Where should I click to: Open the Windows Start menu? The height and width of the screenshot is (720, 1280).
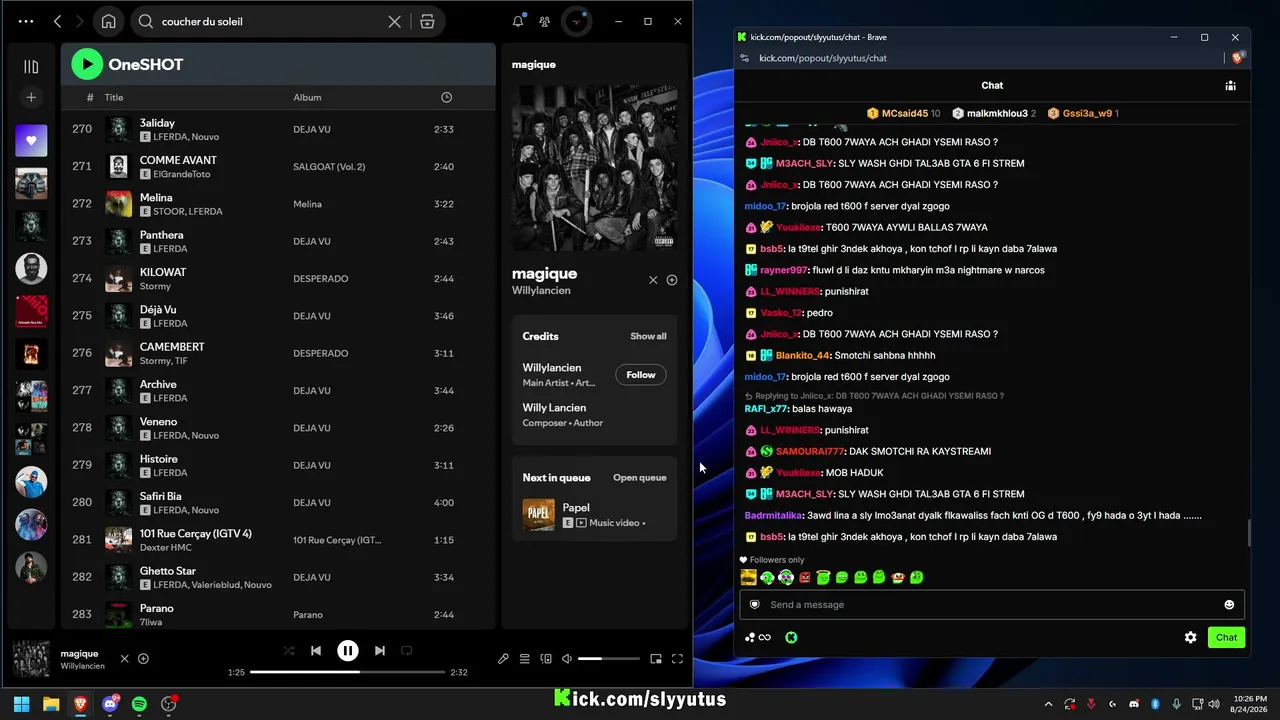(x=22, y=704)
